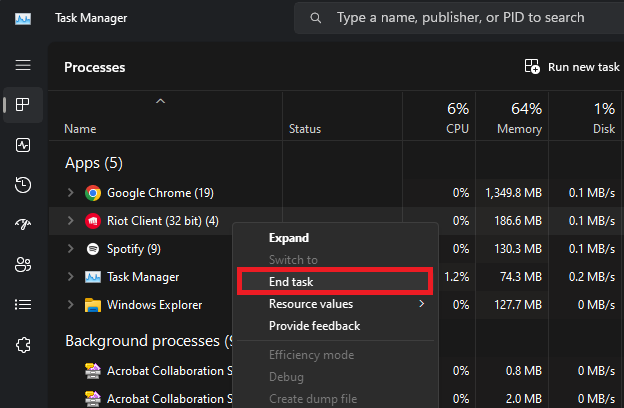Expand the Task Manager process group
Image resolution: width=624 pixels, height=408 pixels.
tap(70, 276)
